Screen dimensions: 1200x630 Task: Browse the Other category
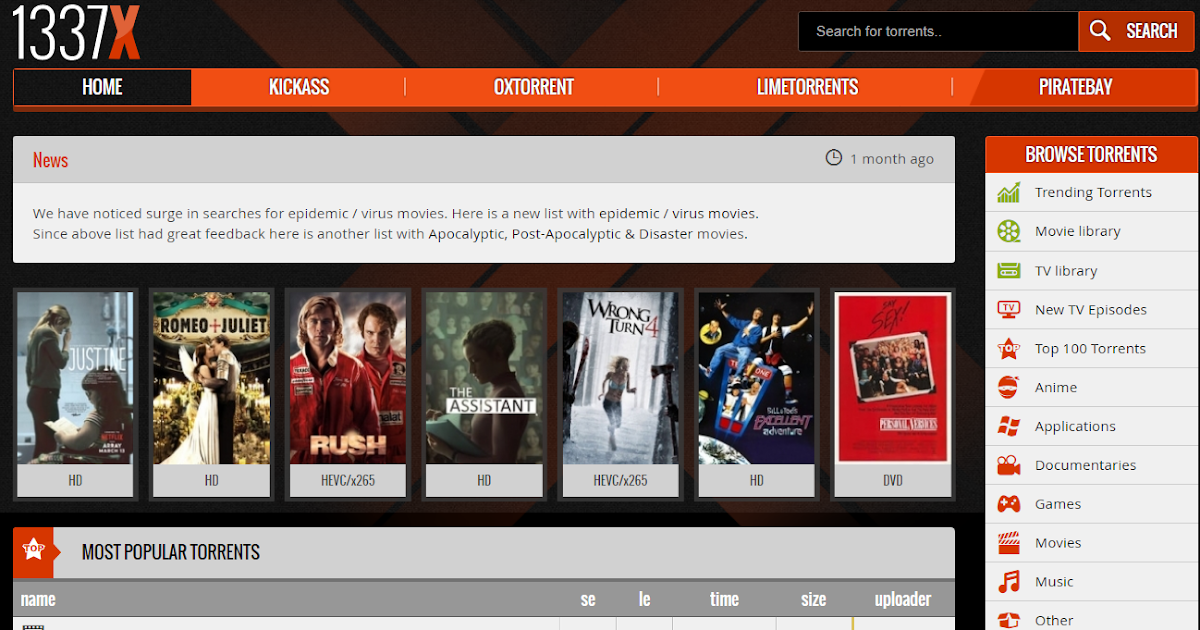tap(1054, 620)
